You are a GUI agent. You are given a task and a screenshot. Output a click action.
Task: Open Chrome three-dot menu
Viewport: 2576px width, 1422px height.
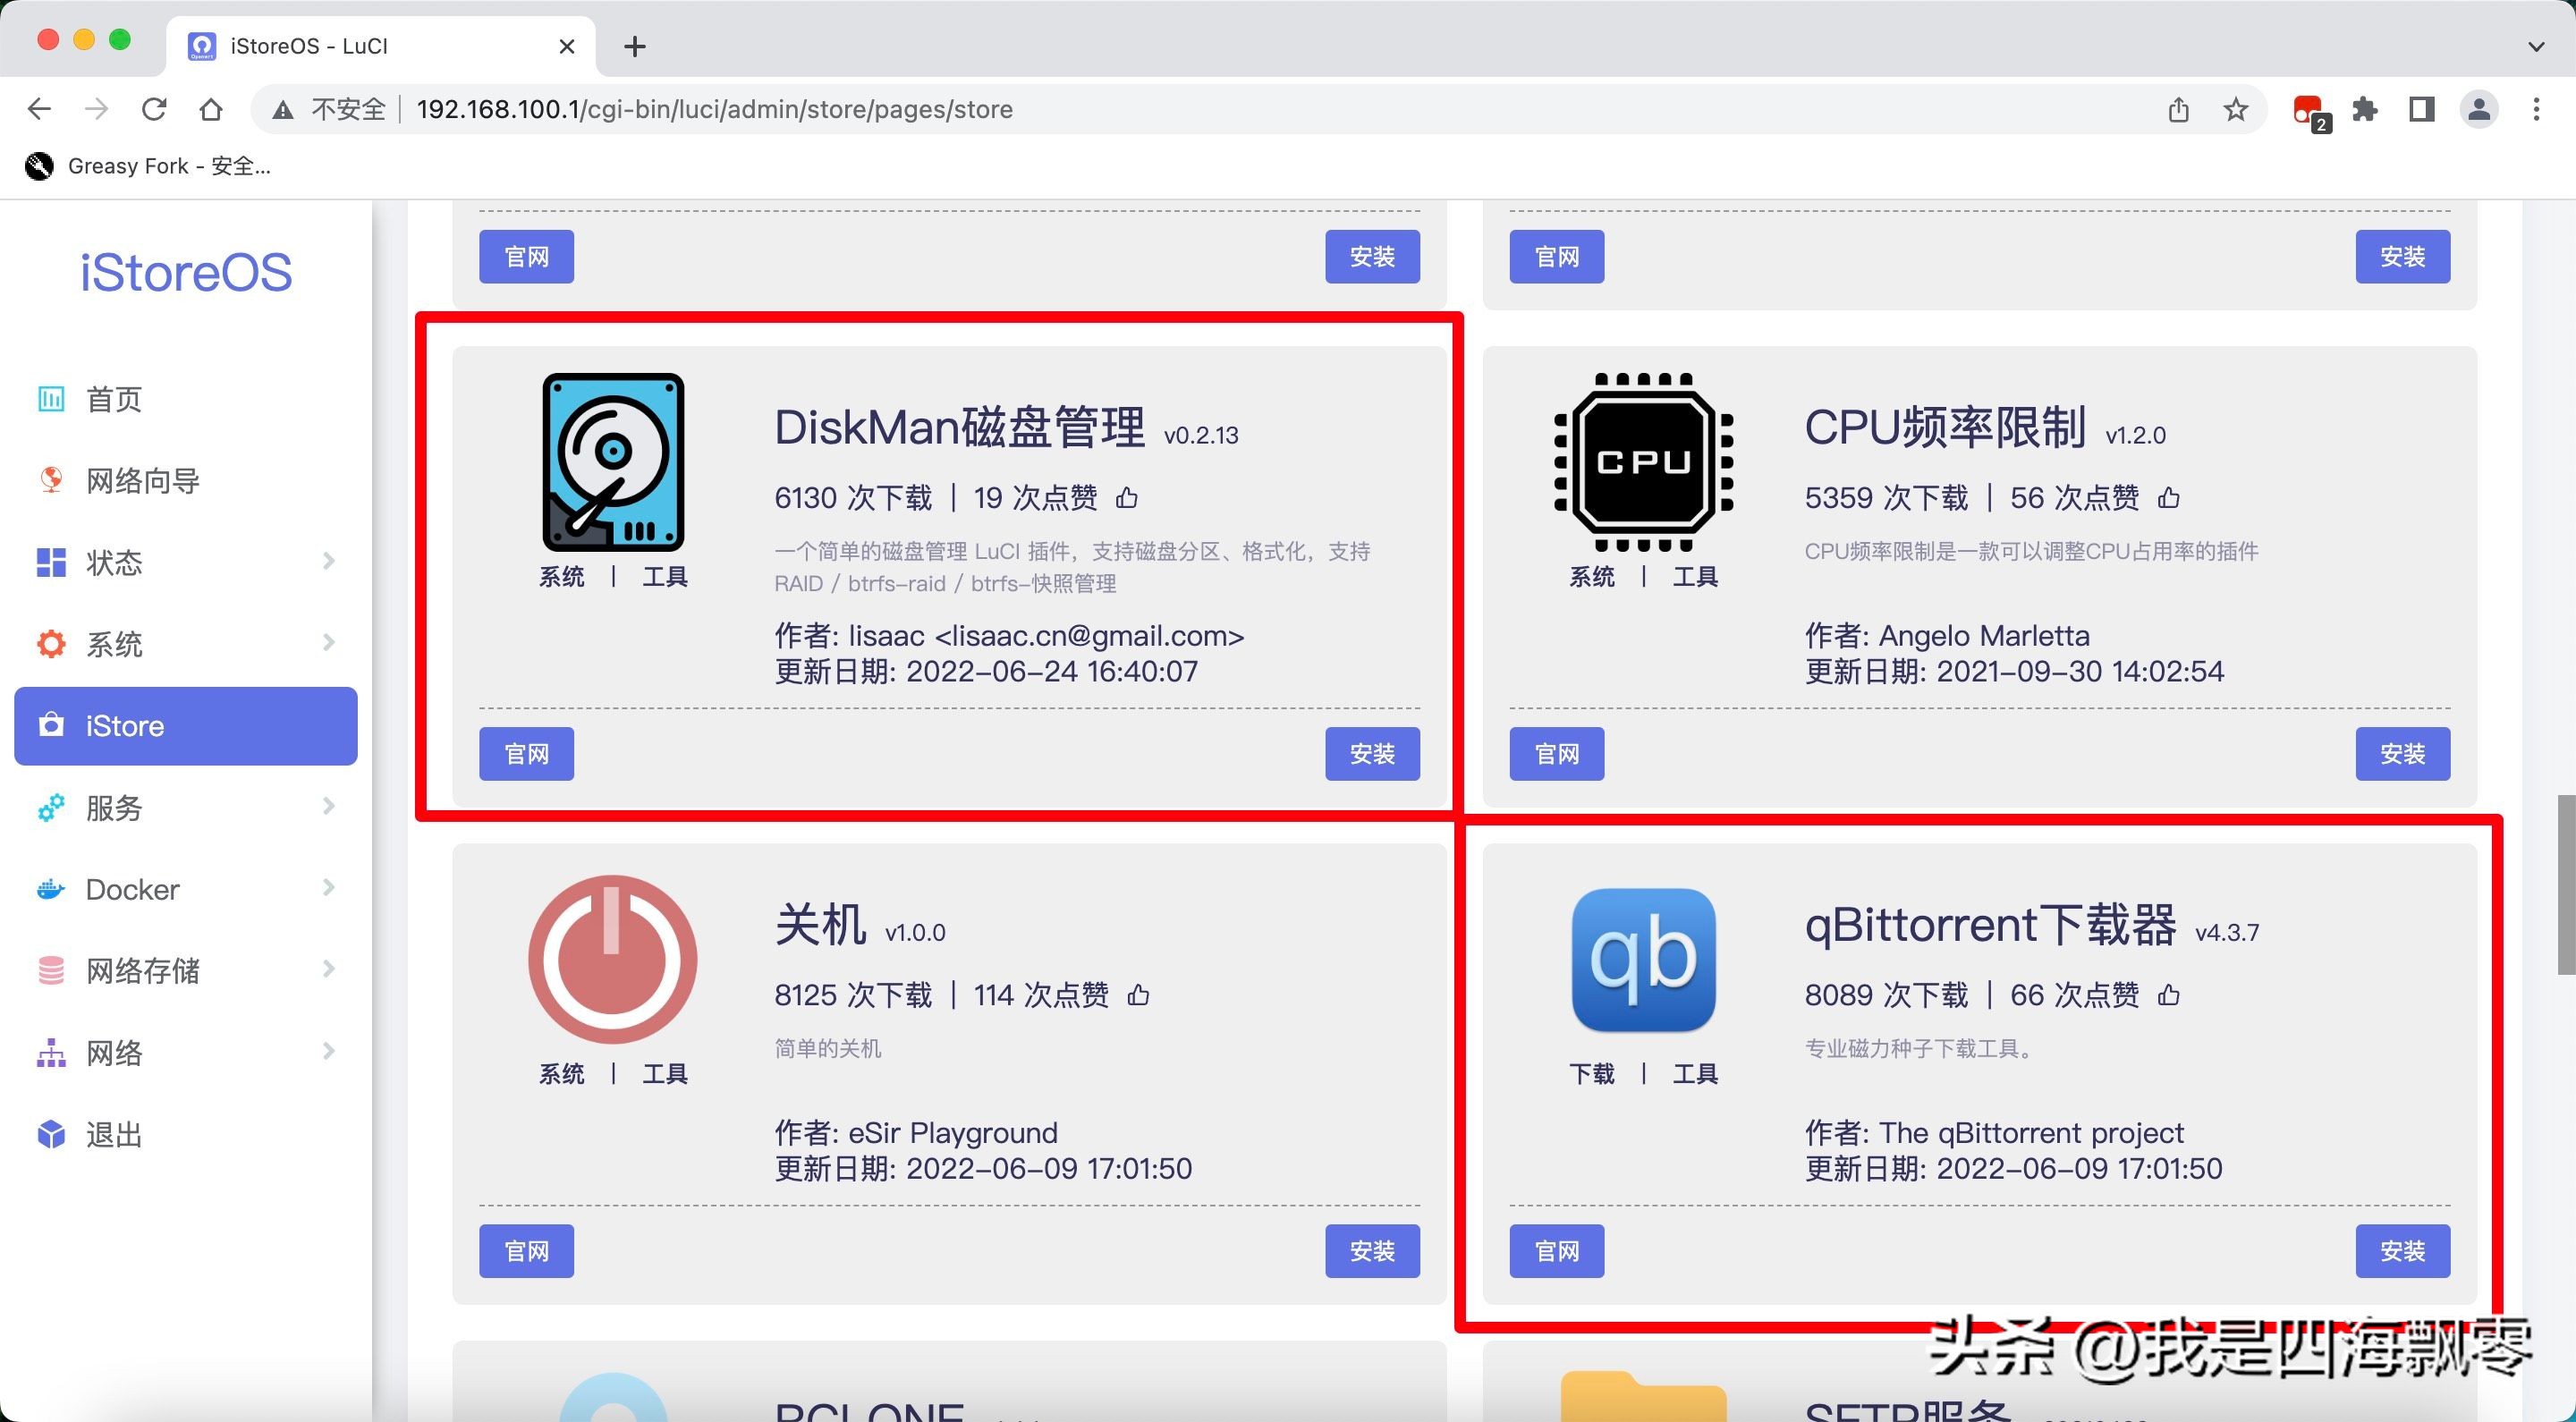pos(2536,109)
